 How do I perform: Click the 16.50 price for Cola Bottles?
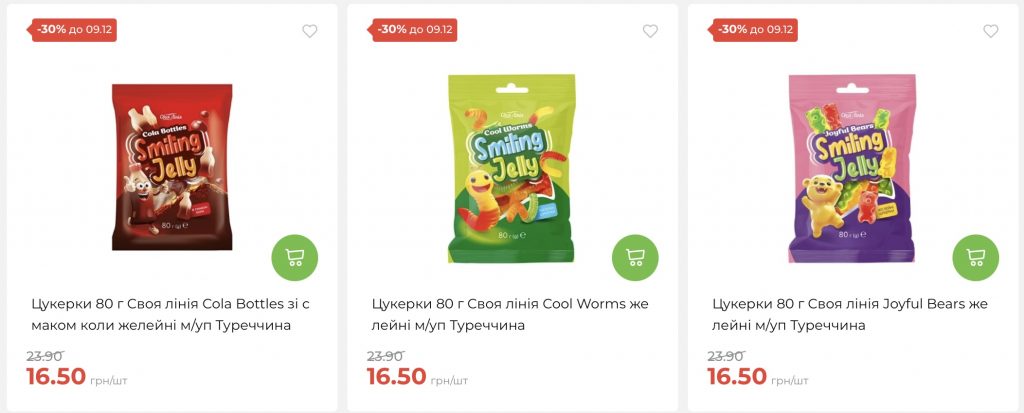point(57,377)
